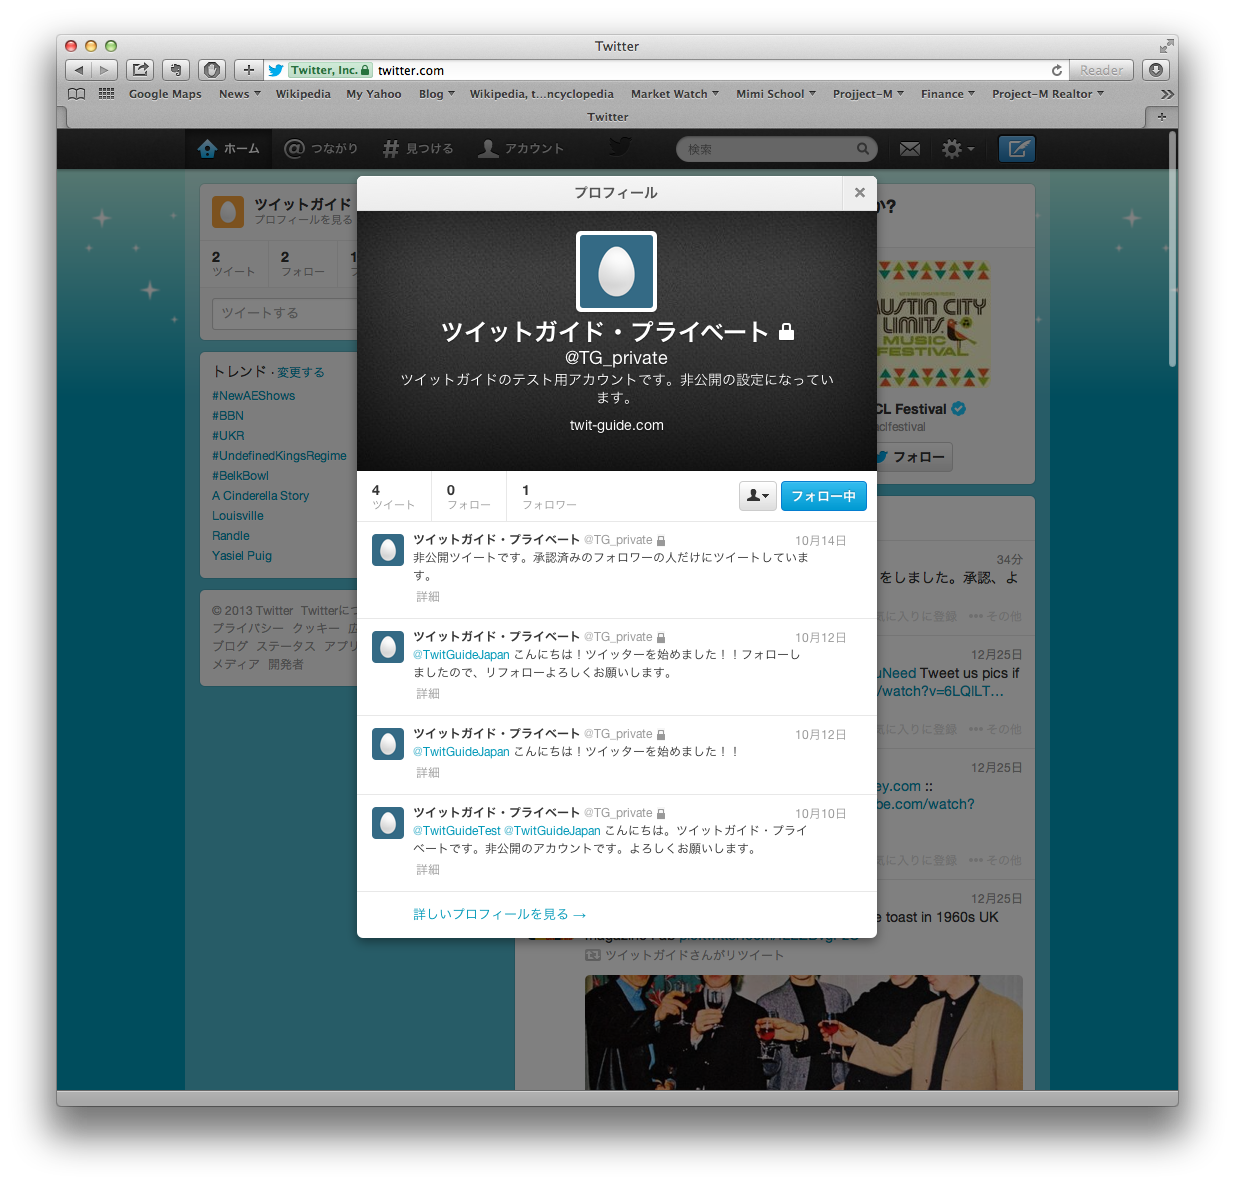Viewport: 1235px width, 1185px height.
Task: Open Google Maps bookmark
Action: coord(165,94)
